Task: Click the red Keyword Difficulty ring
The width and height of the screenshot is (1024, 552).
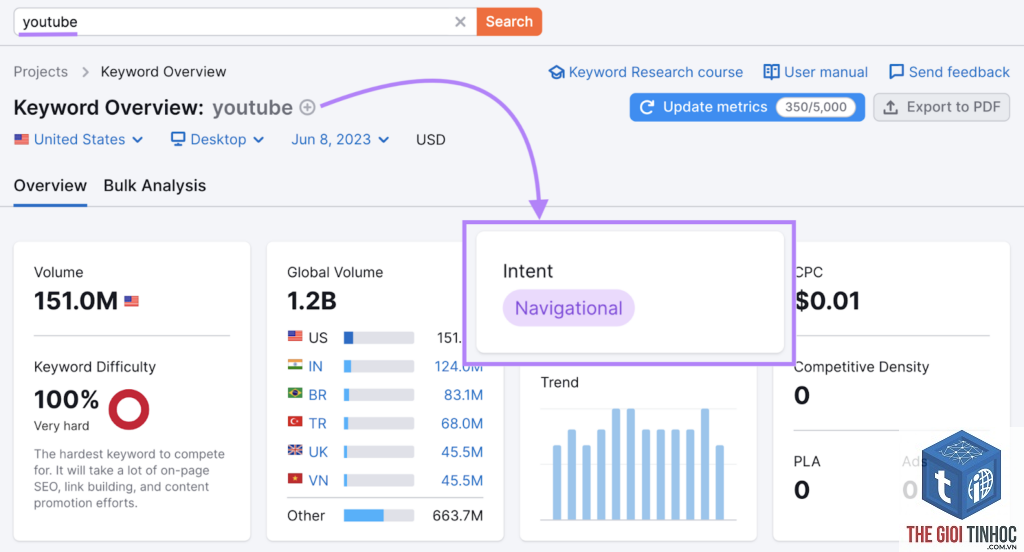Action: (x=129, y=410)
